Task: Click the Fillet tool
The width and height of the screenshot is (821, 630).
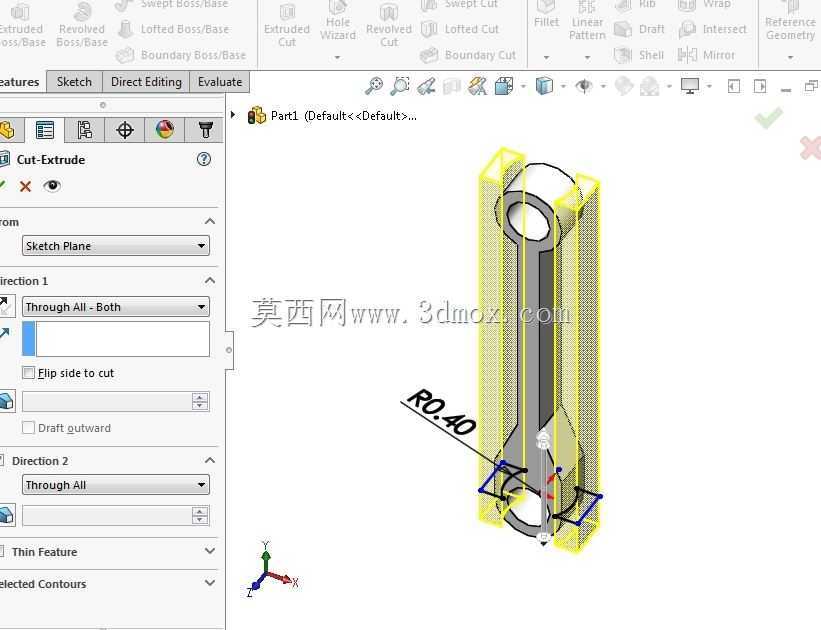Action: (546, 15)
